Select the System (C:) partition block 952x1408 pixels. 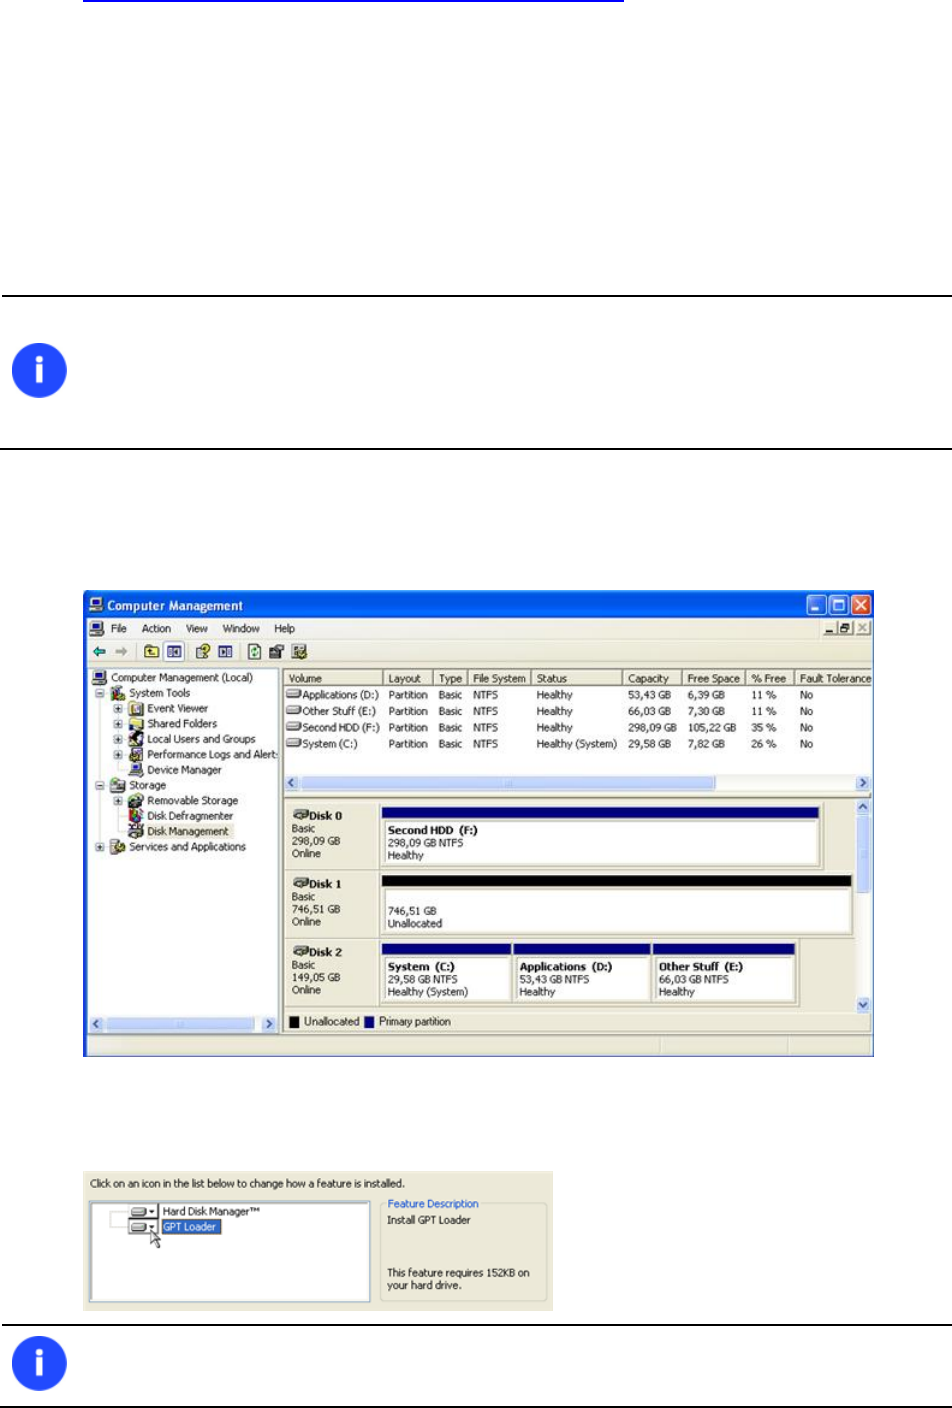click(x=446, y=972)
